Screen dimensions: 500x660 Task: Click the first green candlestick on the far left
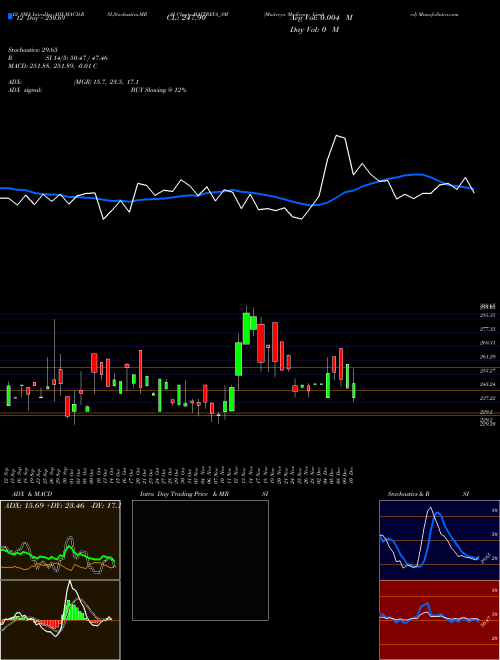pyautogui.click(x=9, y=395)
